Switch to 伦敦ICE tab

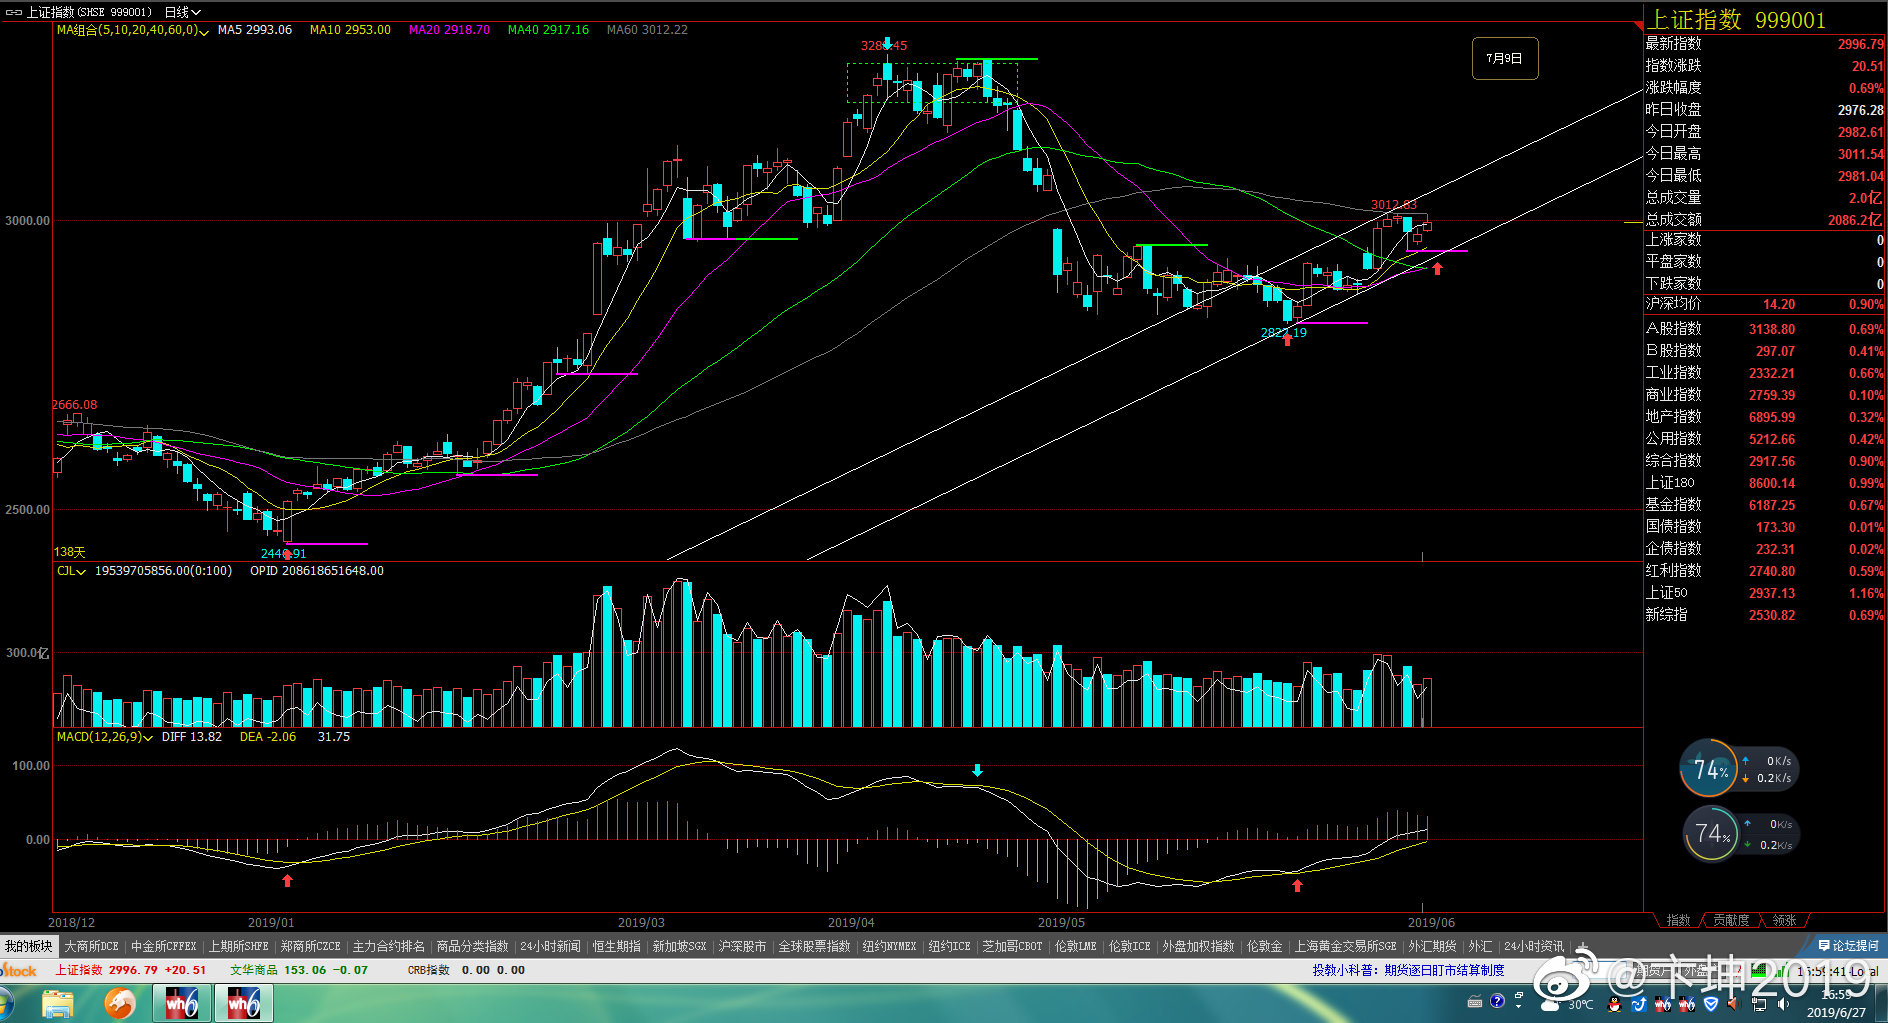(x=1129, y=946)
